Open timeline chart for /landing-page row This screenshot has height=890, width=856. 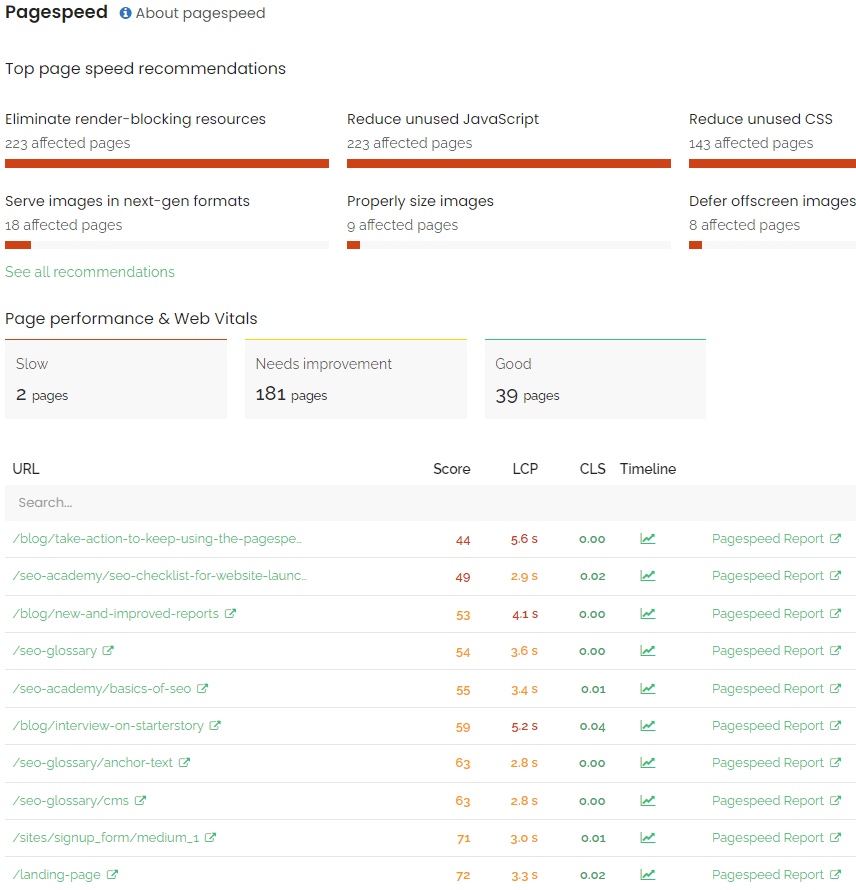pos(648,875)
